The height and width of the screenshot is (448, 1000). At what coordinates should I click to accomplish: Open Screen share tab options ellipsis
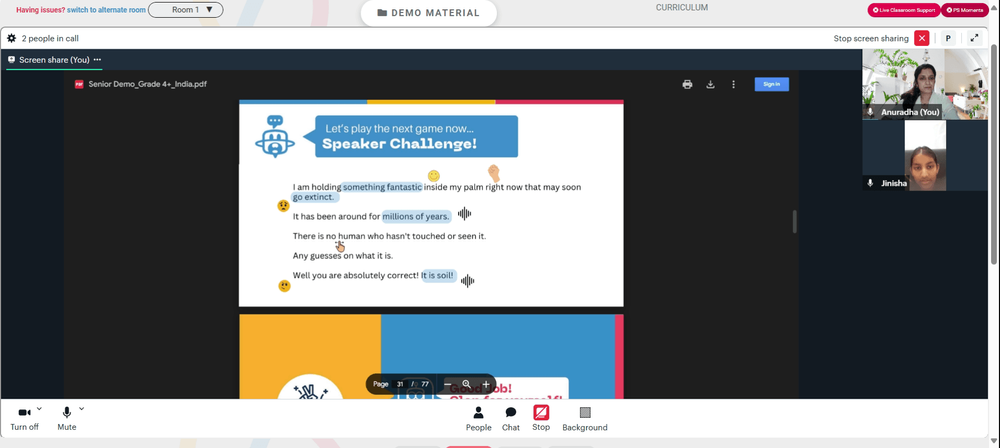coord(97,59)
